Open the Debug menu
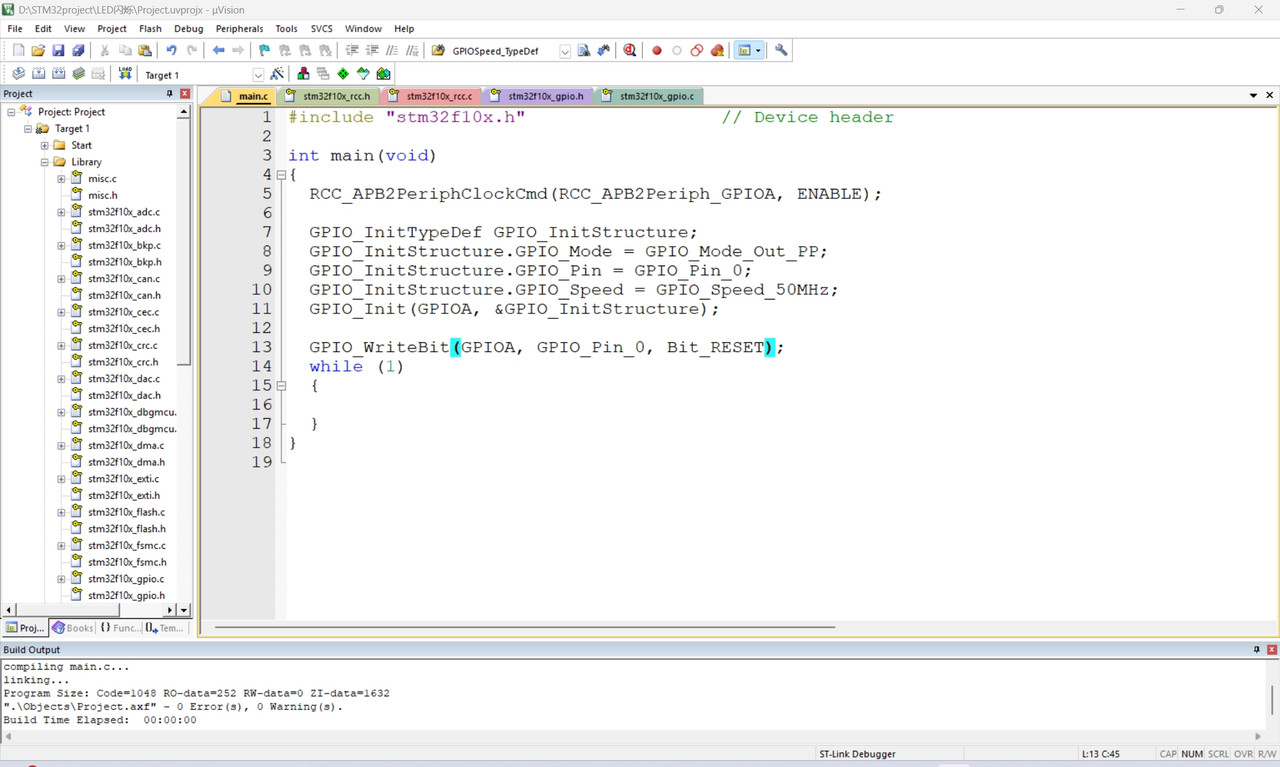 (x=188, y=29)
